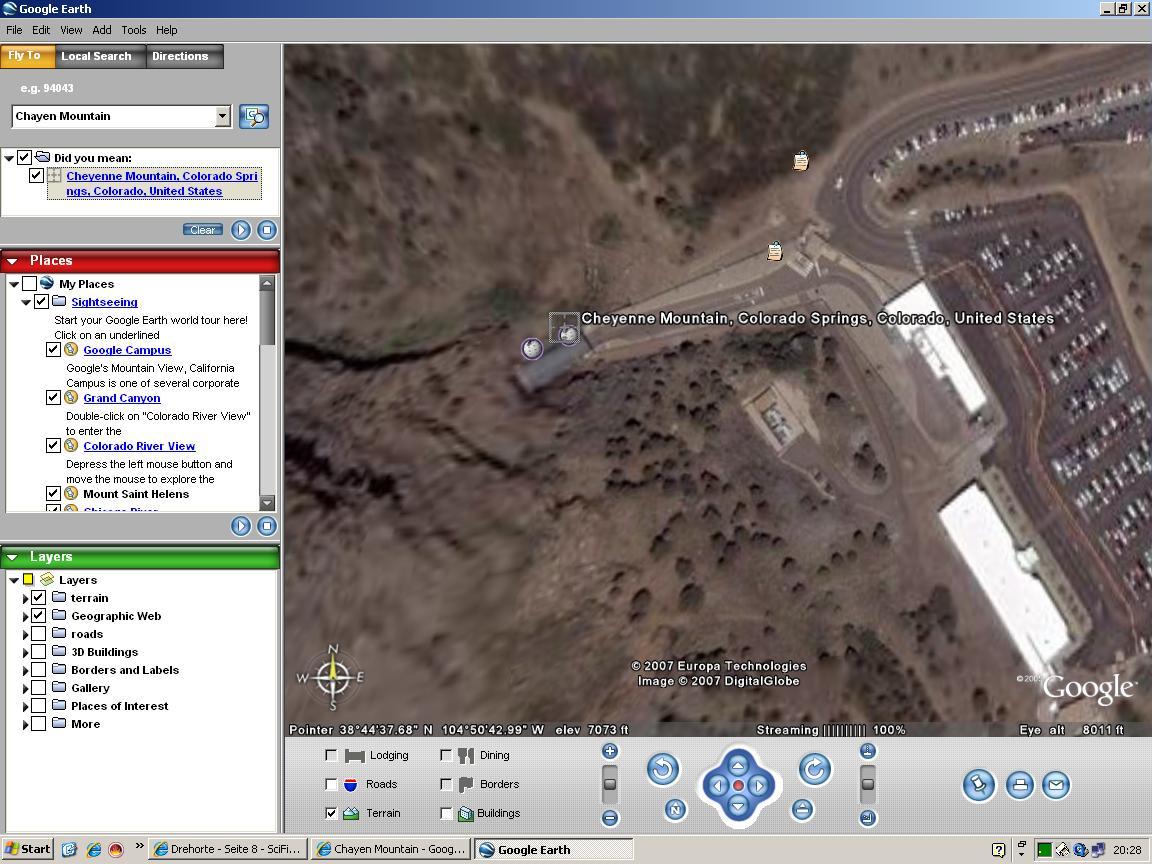Add a placemark with pushpin icon

coord(979,785)
